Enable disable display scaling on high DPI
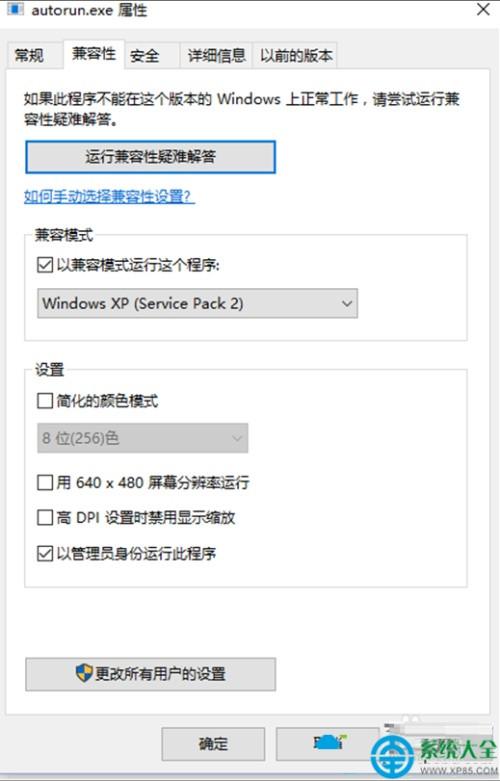500x781 pixels. (x=45, y=518)
